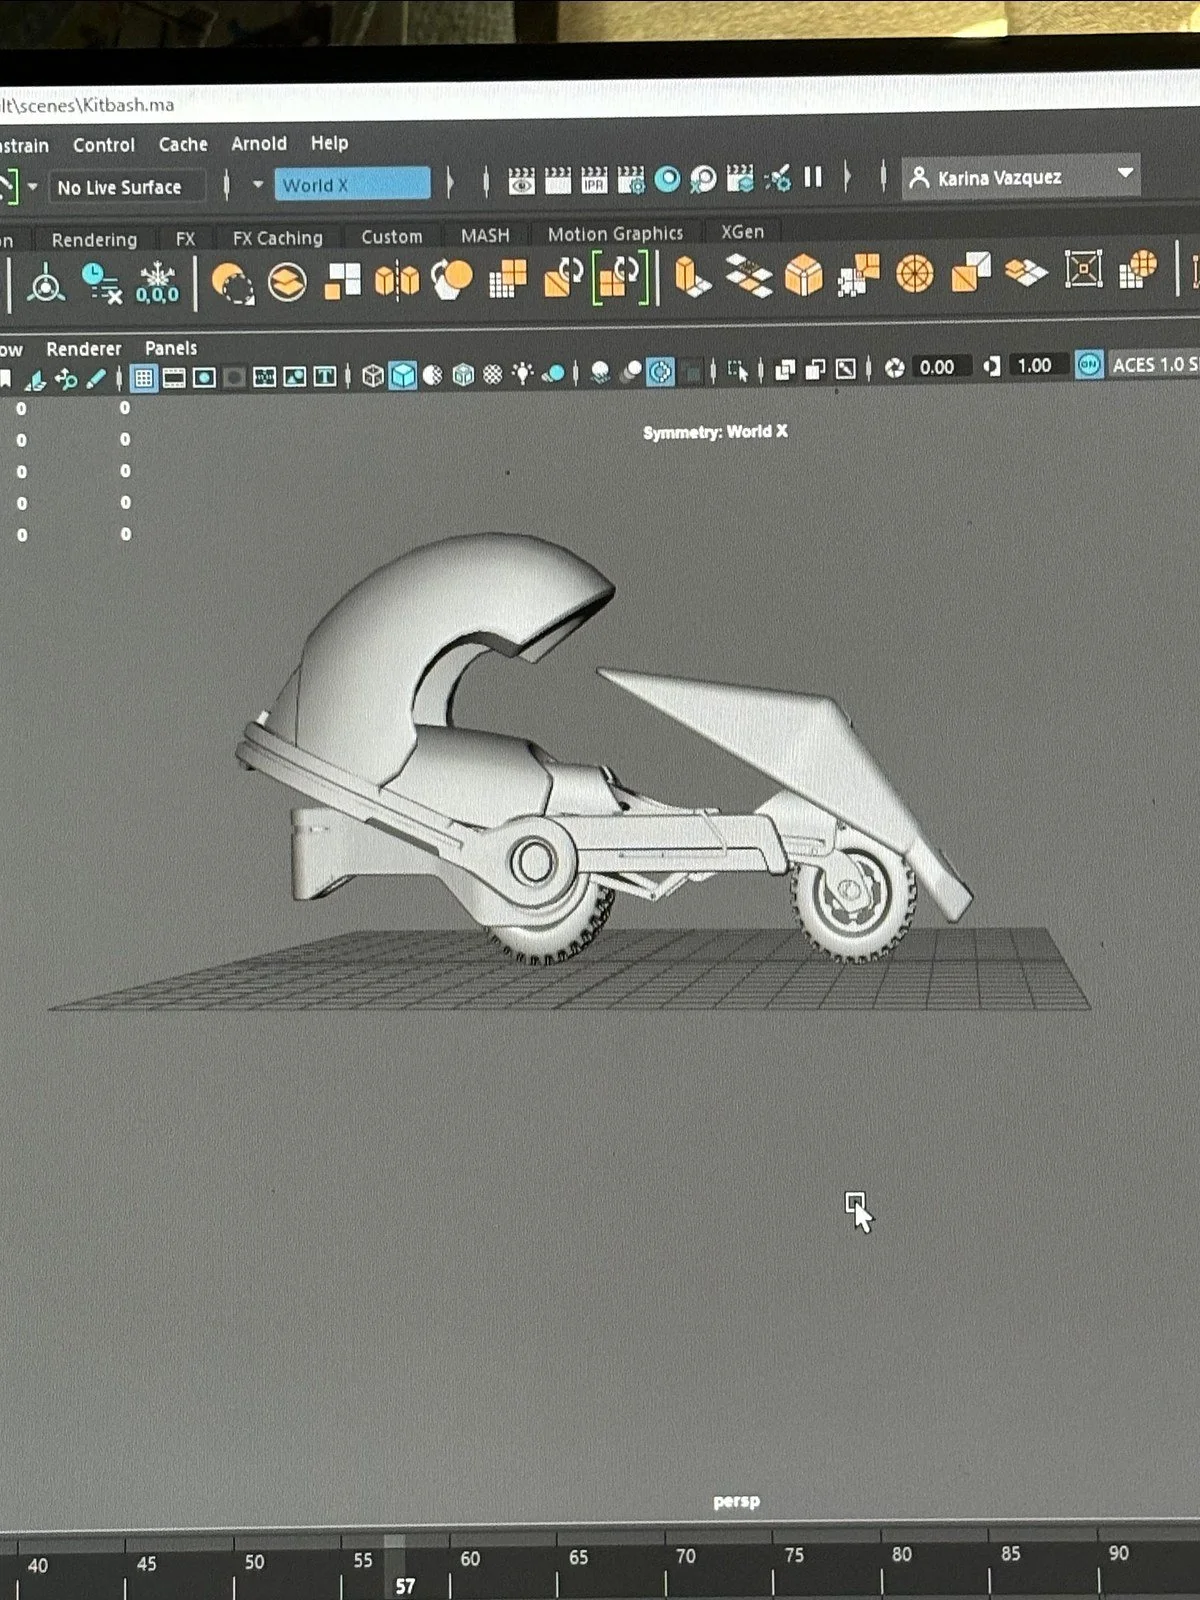Start IPR render from status line
The image size is (1200, 1600).
594,180
